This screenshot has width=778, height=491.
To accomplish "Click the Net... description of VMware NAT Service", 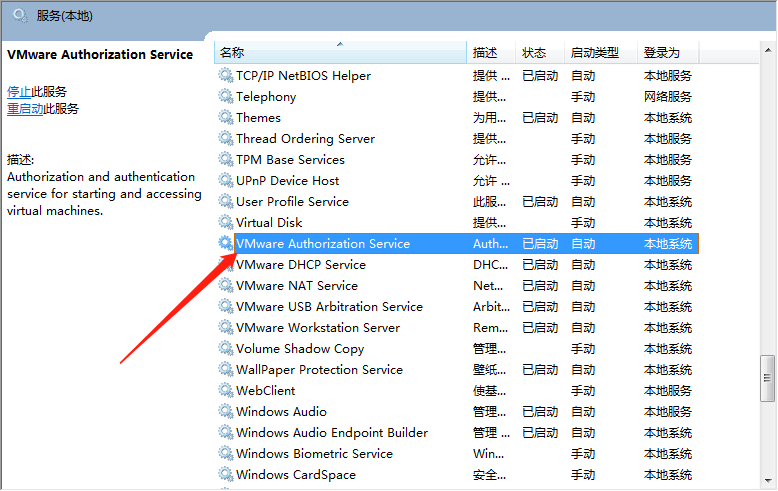I will (x=488, y=286).
